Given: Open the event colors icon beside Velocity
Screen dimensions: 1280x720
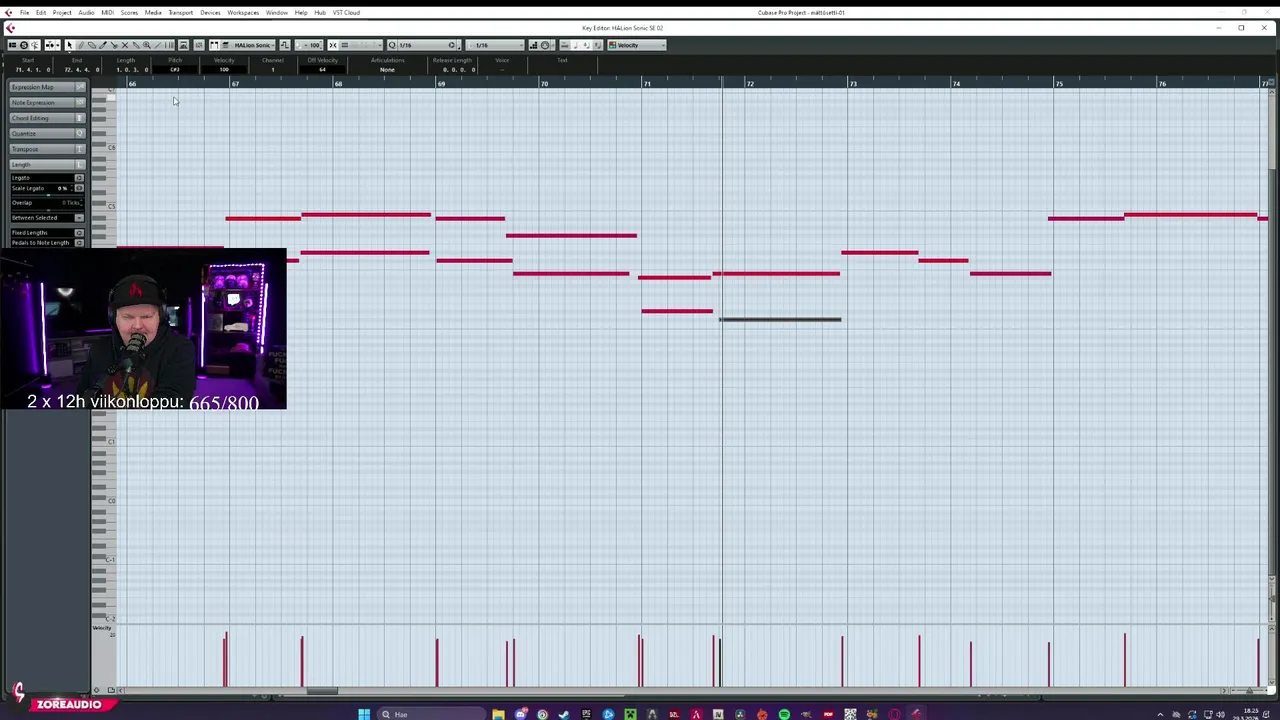Looking at the screenshot, I should pyautogui.click(x=613, y=45).
